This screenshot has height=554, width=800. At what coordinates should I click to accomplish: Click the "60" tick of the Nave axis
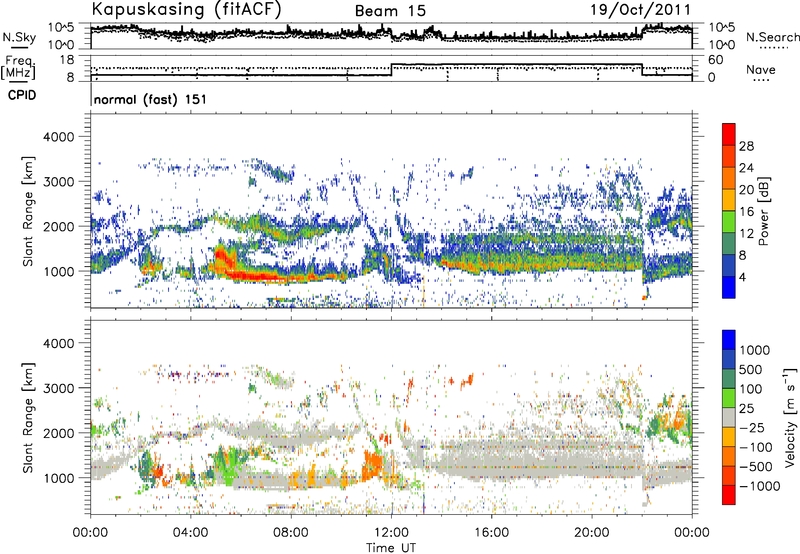click(x=716, y=60)
